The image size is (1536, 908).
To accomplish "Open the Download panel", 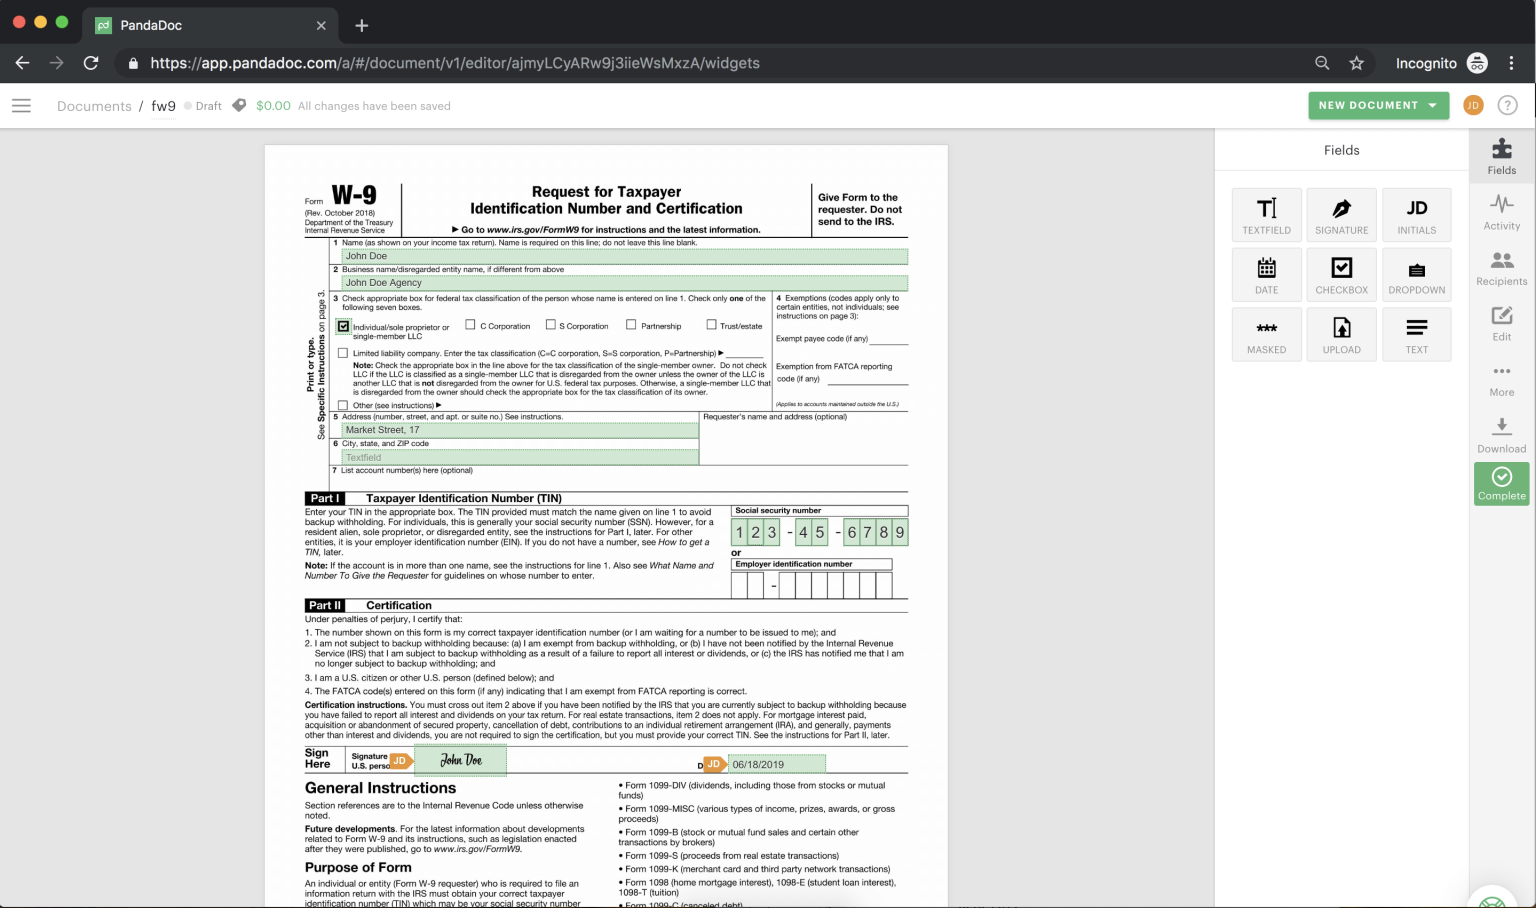I will pyautogui.click(x=1501, y=434).
